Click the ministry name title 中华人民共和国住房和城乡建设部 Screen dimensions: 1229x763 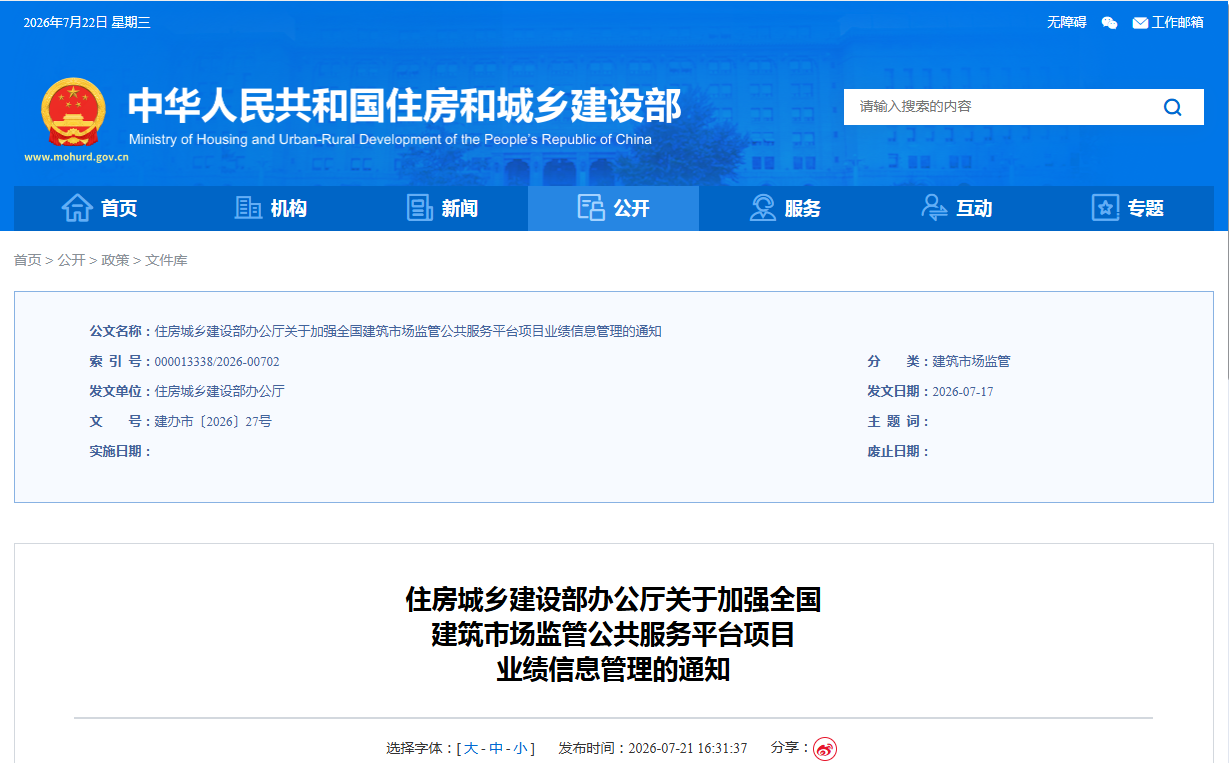(x=405, y=105)
